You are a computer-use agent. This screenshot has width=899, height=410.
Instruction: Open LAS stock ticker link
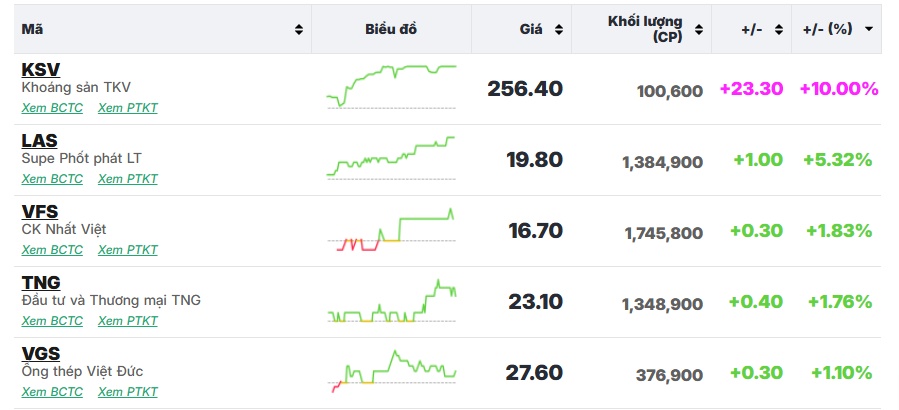(40, 141)
